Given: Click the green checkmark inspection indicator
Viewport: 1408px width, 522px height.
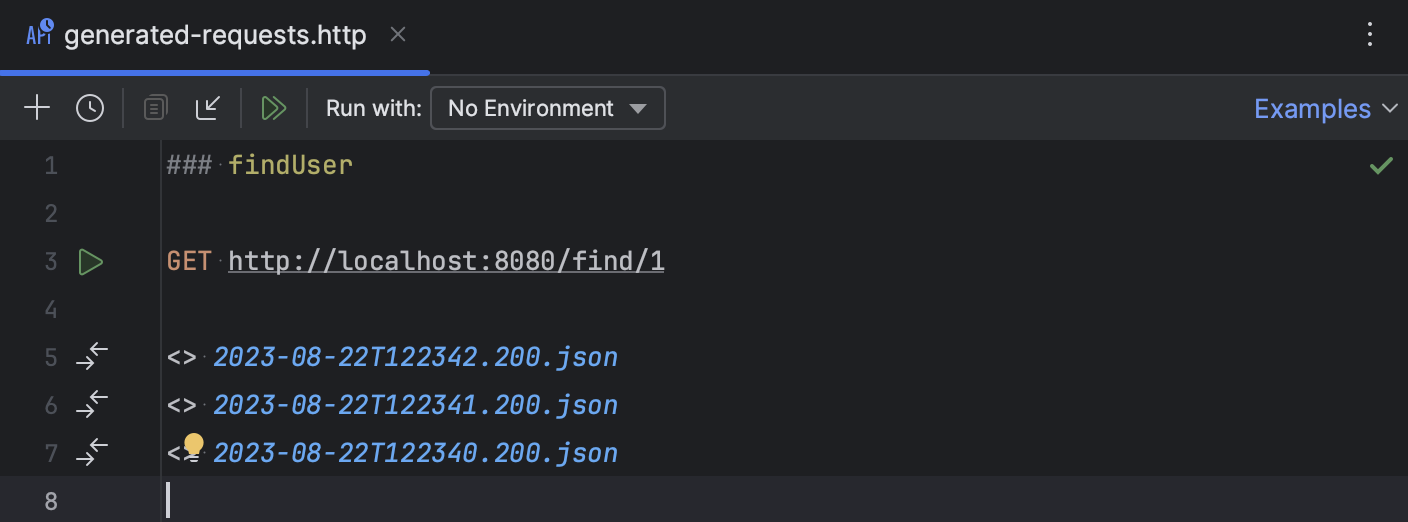Looking at the screenshot, I should tap(1381, 166).
